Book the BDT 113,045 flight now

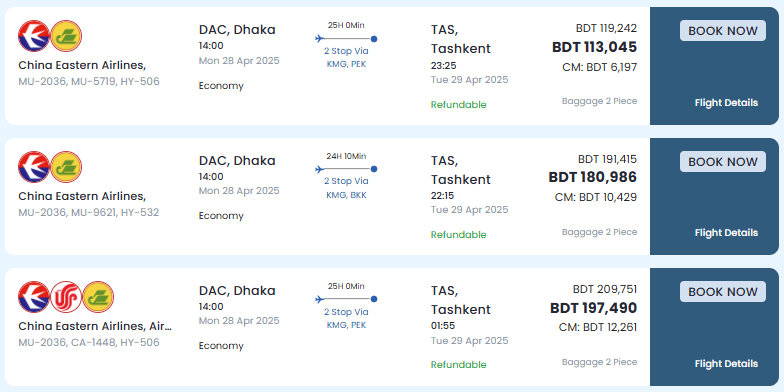722,30
